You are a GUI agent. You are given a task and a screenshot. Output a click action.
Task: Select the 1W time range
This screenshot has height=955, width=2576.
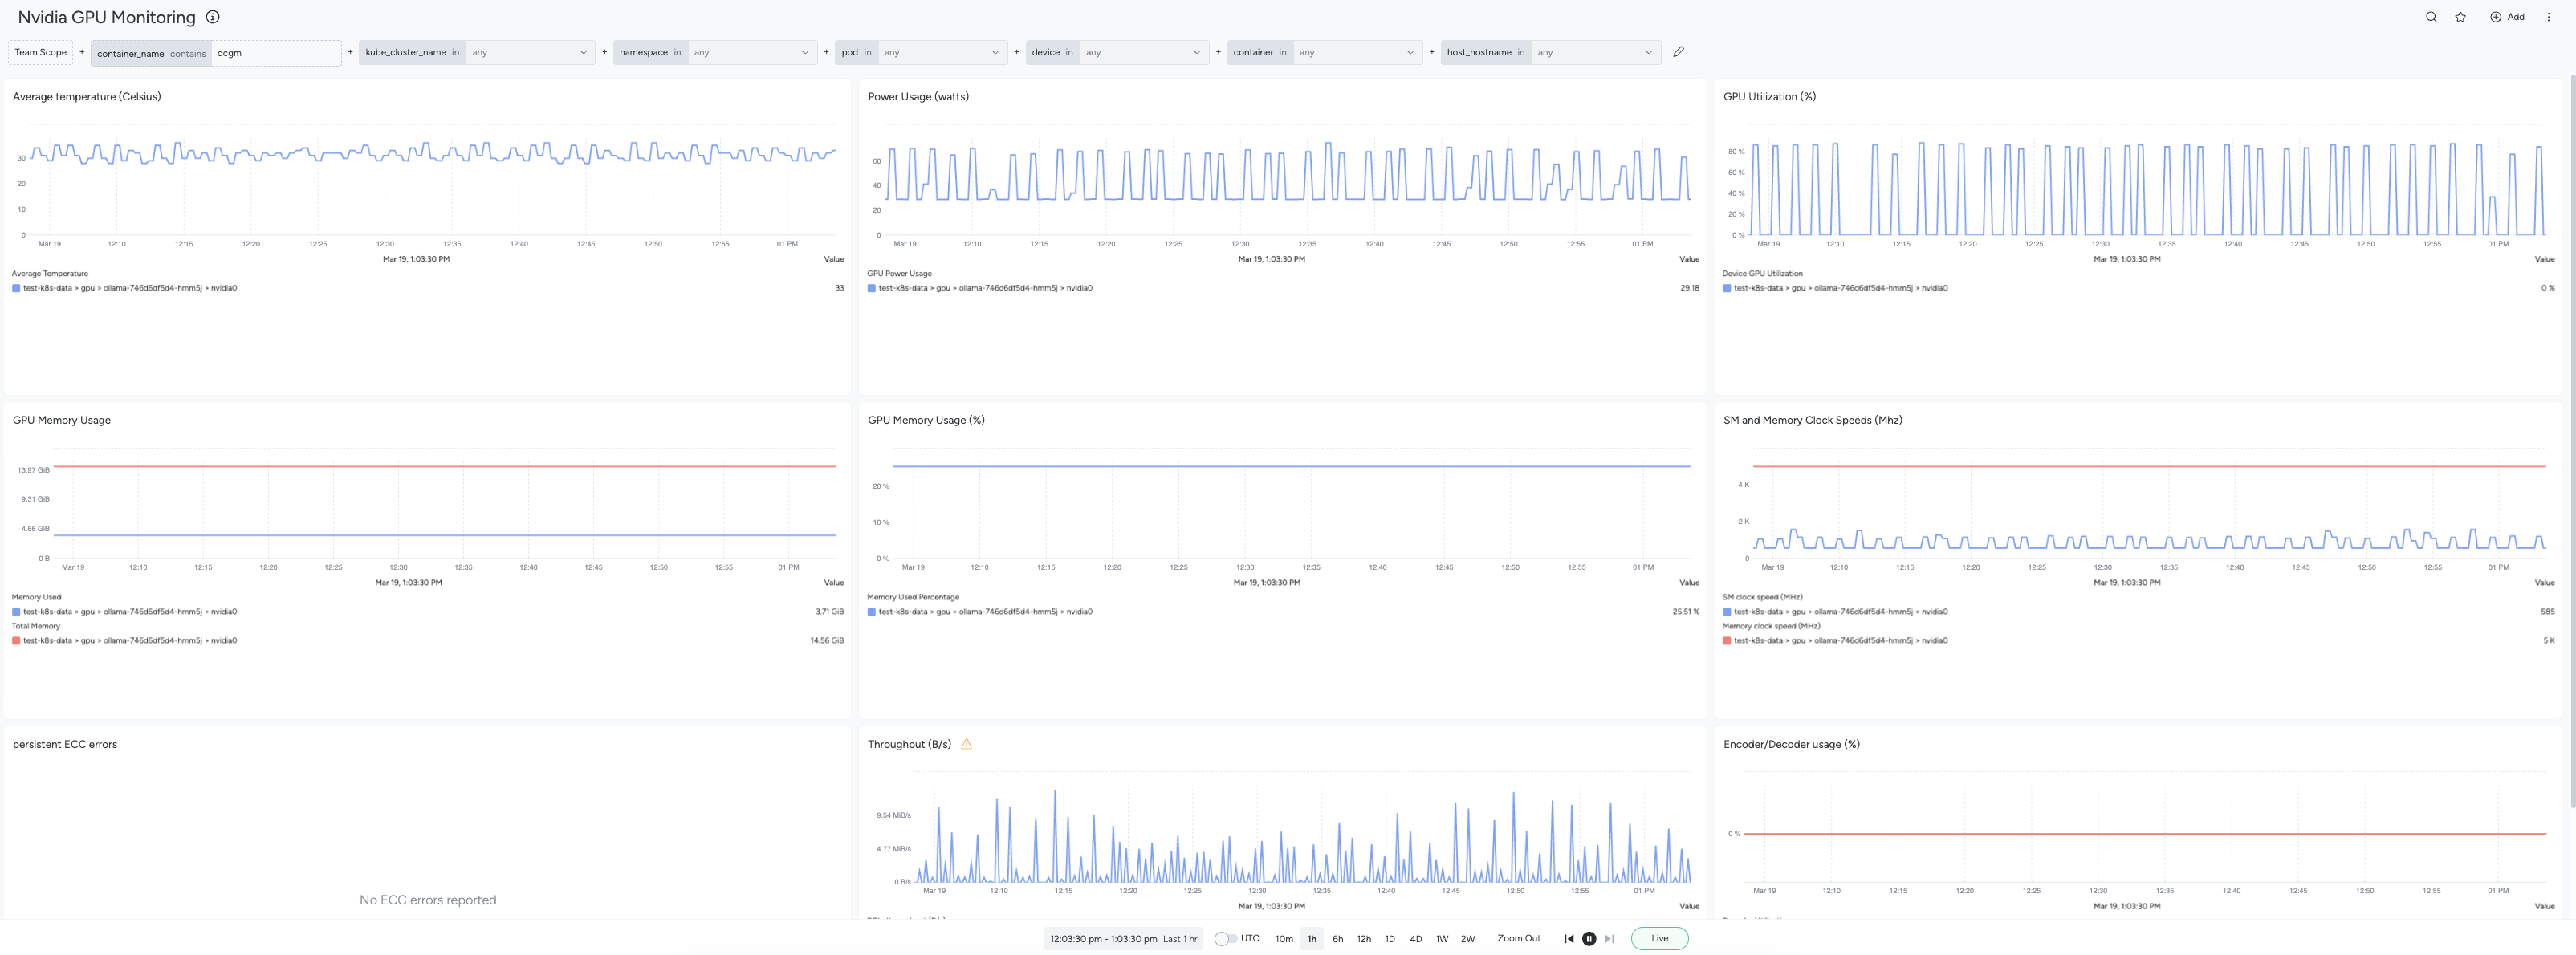pos(1442,939)
